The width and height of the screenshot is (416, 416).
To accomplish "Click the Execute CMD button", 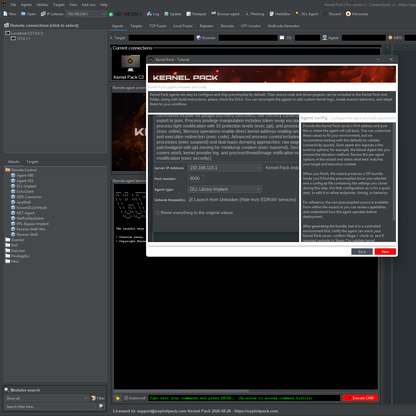I will pos(360,398).
